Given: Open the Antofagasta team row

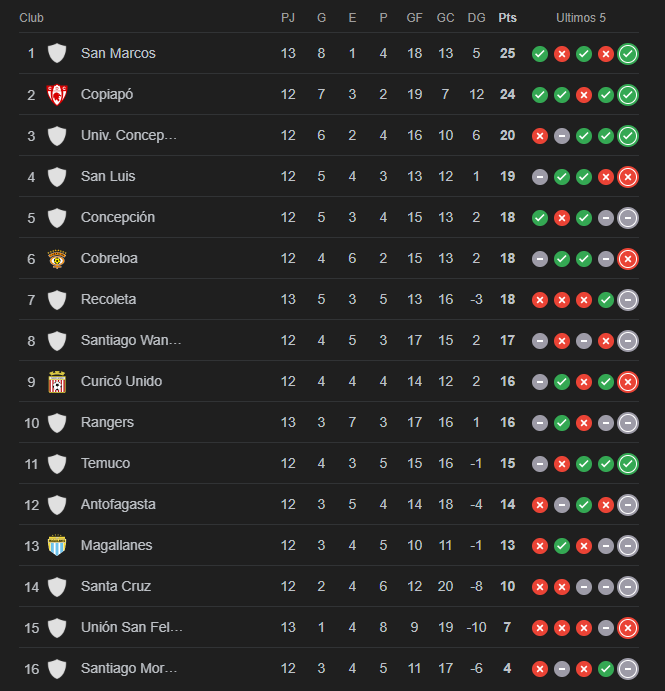Looking at the screenshot, I should coord(329,504).
